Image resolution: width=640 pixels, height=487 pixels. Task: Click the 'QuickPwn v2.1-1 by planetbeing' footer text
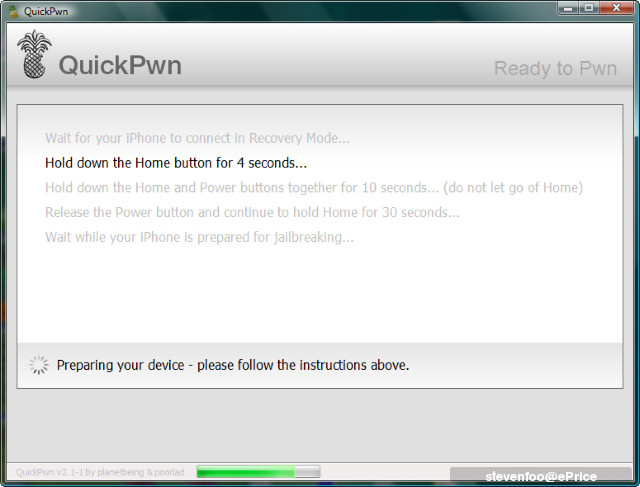[100, 472]
